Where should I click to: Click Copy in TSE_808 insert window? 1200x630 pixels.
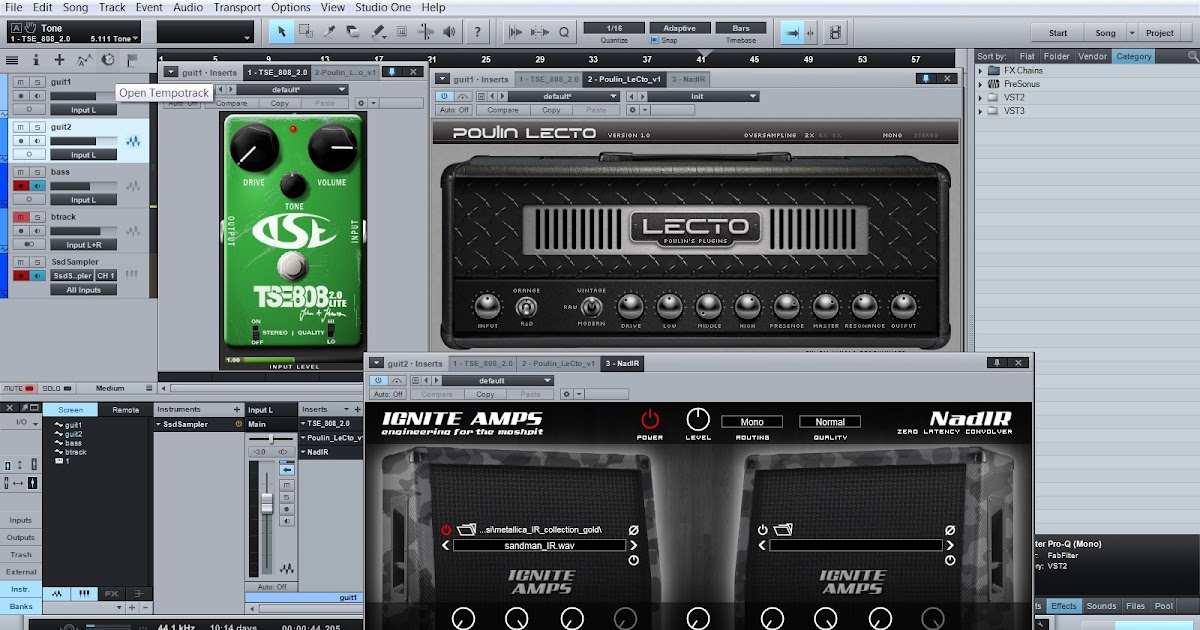(280, 103)
